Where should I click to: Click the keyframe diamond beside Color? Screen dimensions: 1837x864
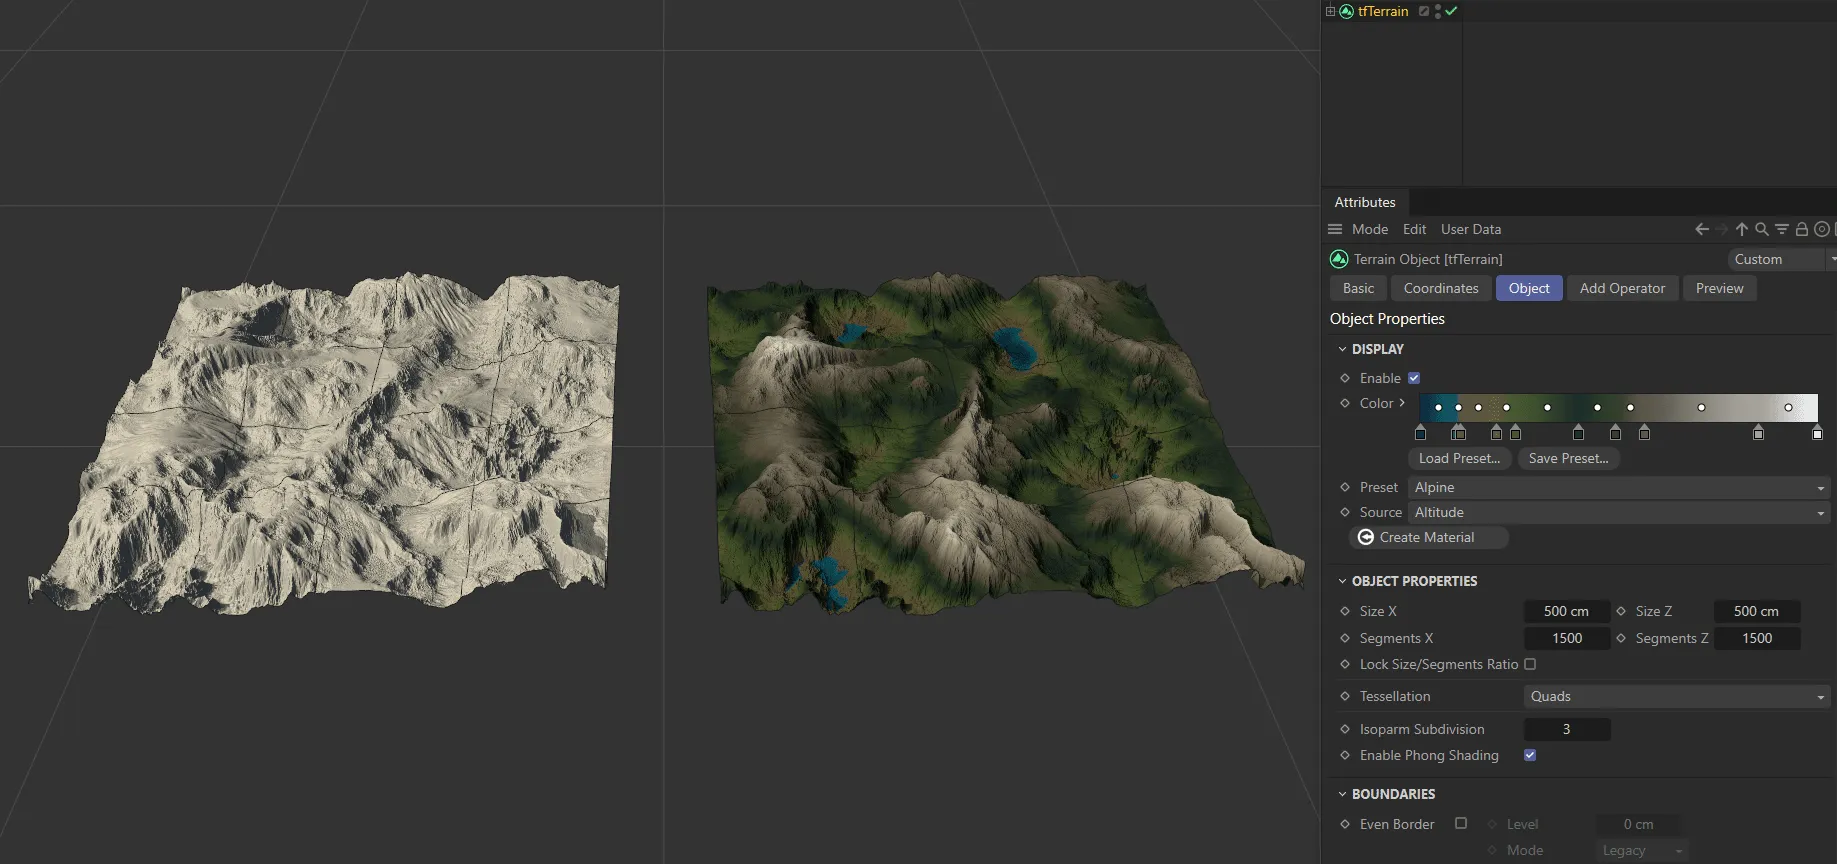pyautogui.click(x=1345, y=403)
